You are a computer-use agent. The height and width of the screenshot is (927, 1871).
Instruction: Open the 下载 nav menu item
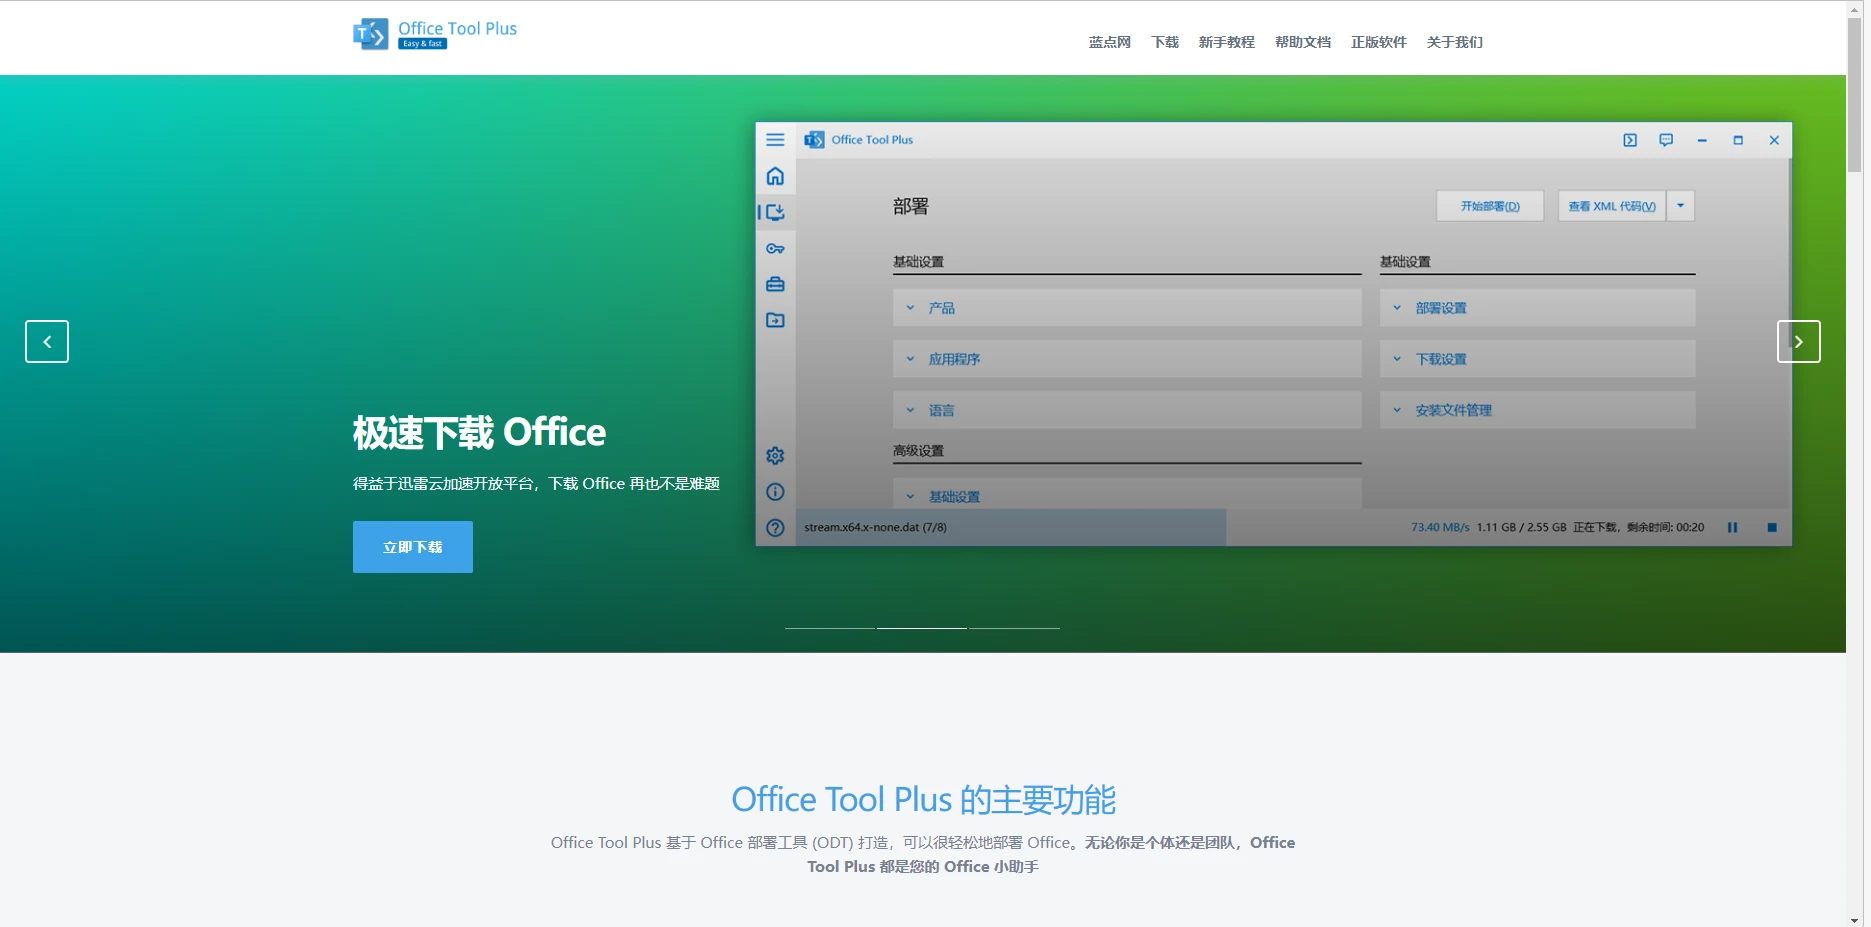point(1165,42)
